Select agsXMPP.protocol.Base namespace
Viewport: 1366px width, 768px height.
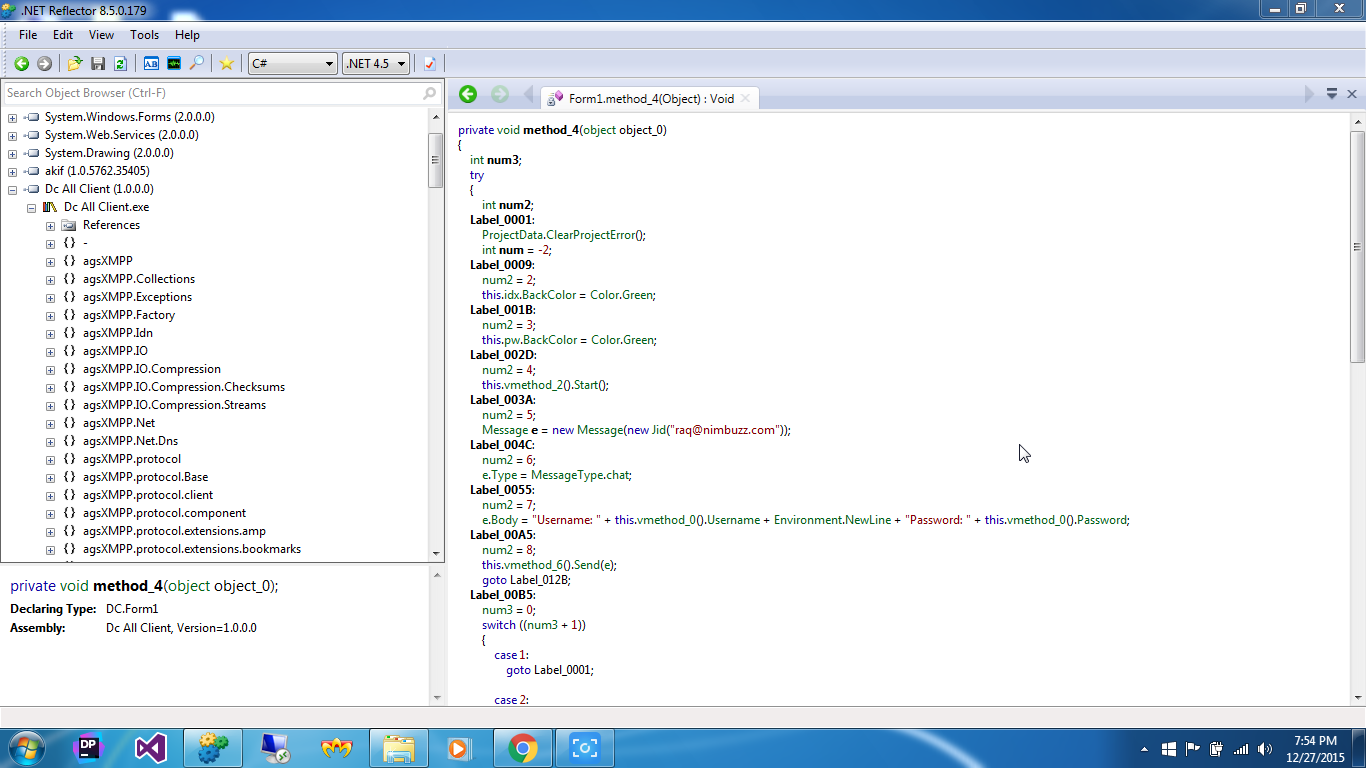click(x=146, y=477)
